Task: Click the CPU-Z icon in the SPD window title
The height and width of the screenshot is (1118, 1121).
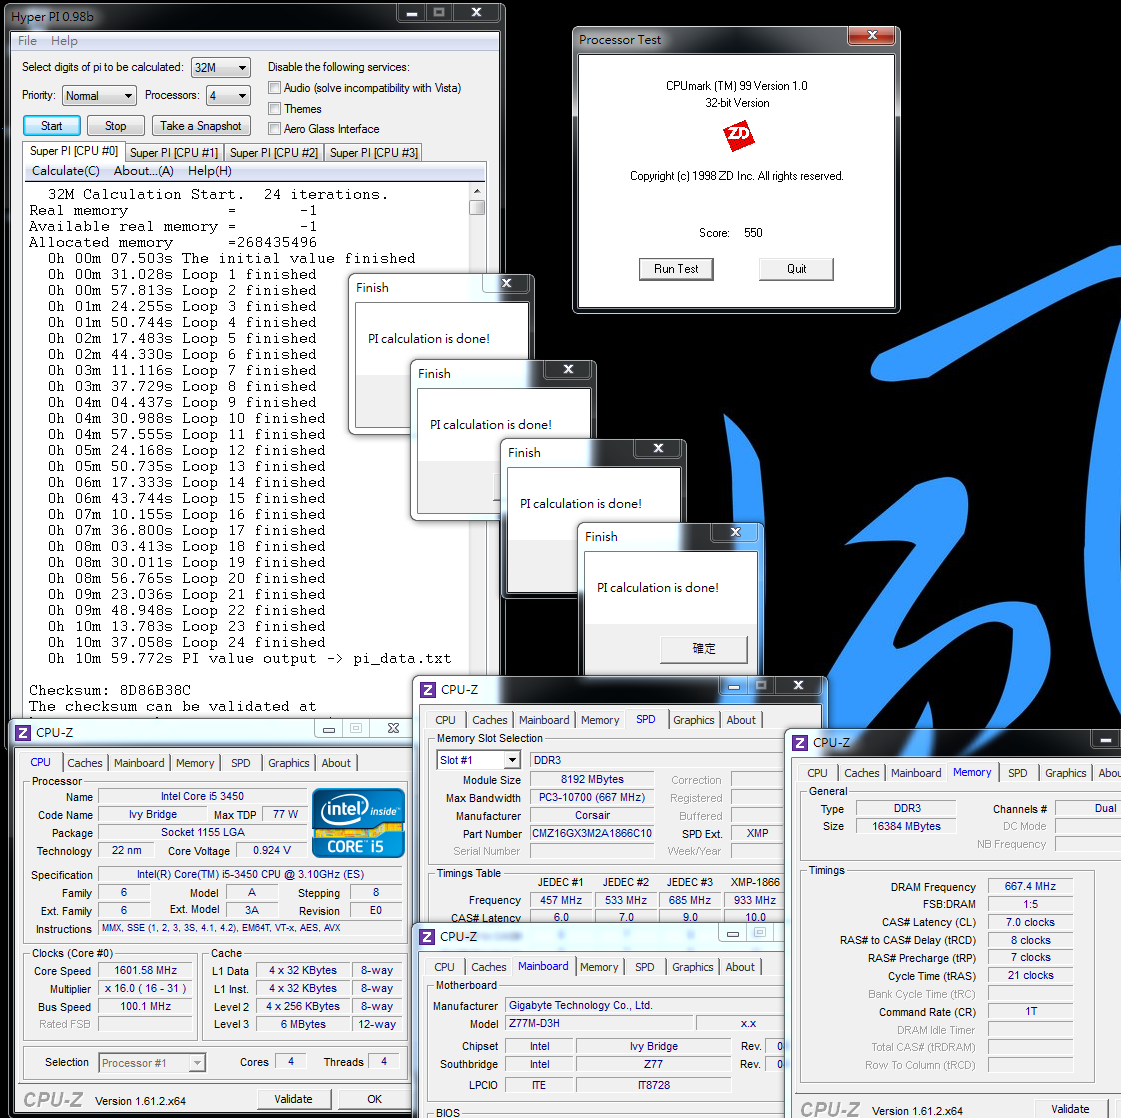Action: pos(428,690)
